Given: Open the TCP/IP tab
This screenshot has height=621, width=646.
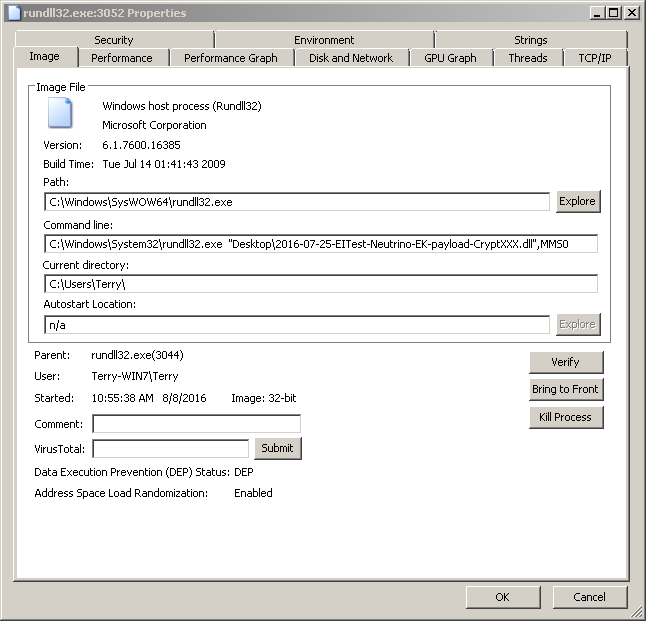Looking at the screenshot, I should 595,58.
